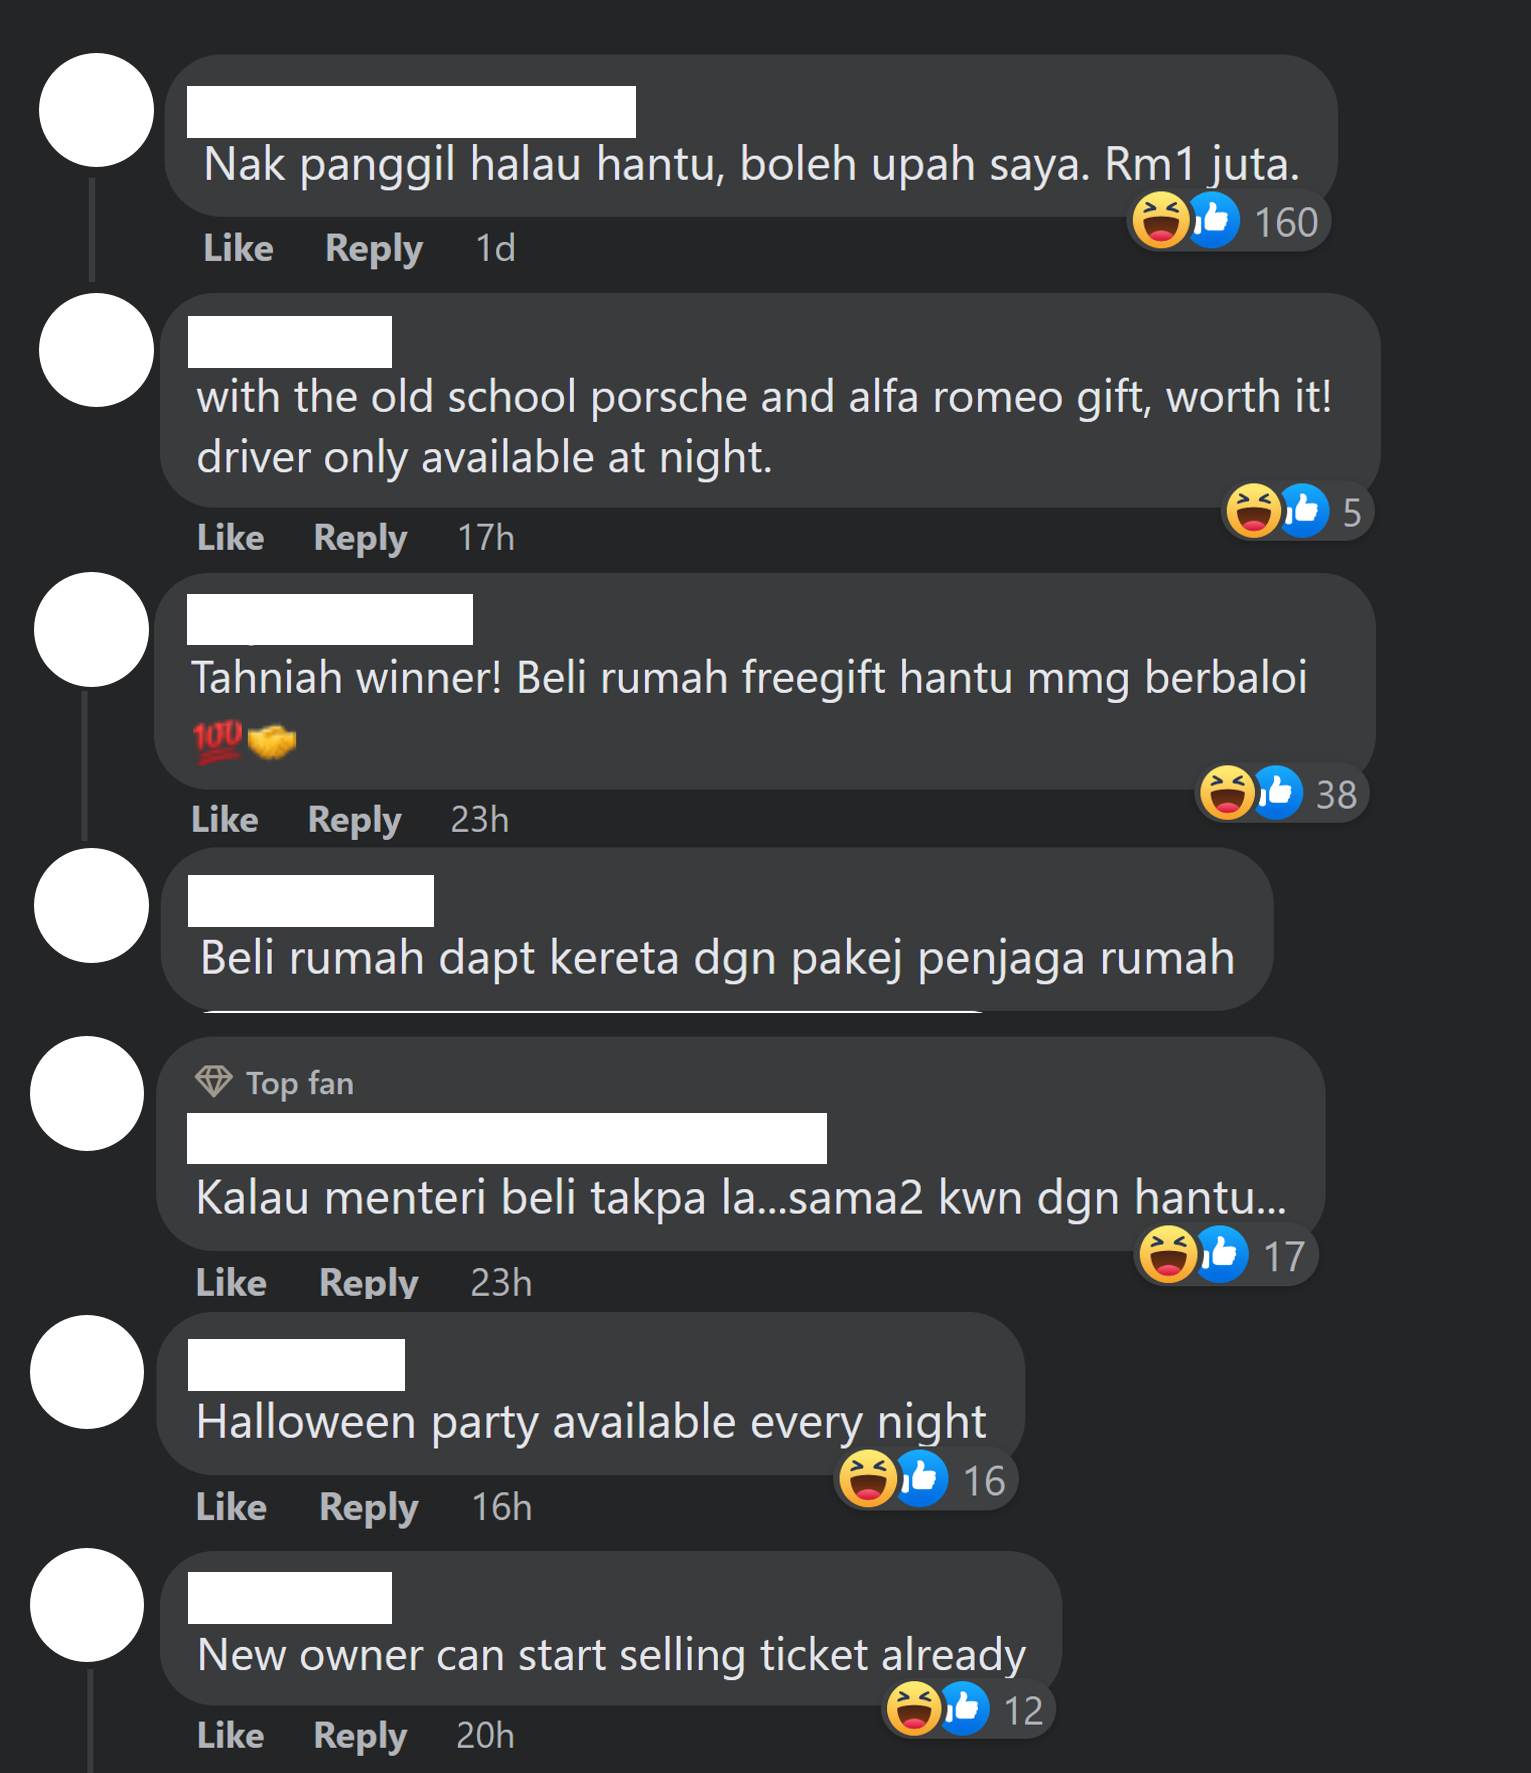
Task: View 38 reactions on Tahniah winner comment
Action: tap(1281, 794)
